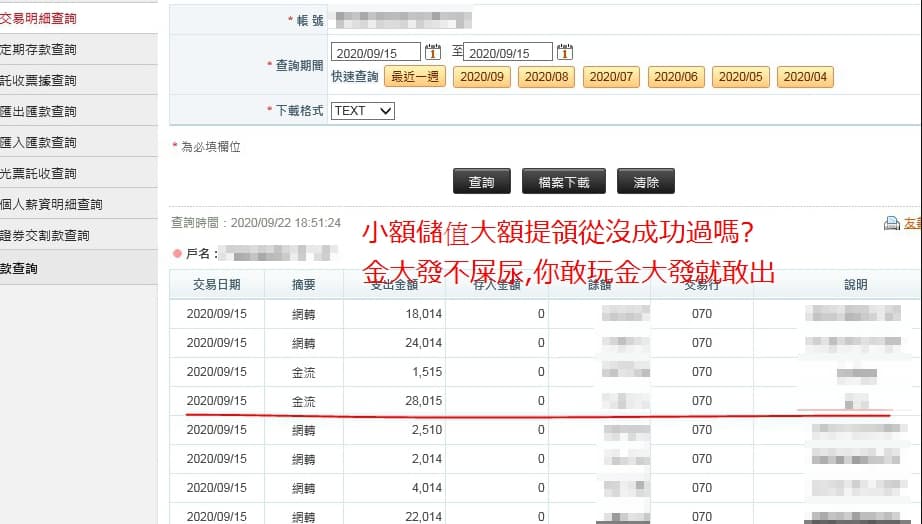Expand the 下載格式 TEXT dropdown
The width and height of the screenshot is (922, 524).
362,111
